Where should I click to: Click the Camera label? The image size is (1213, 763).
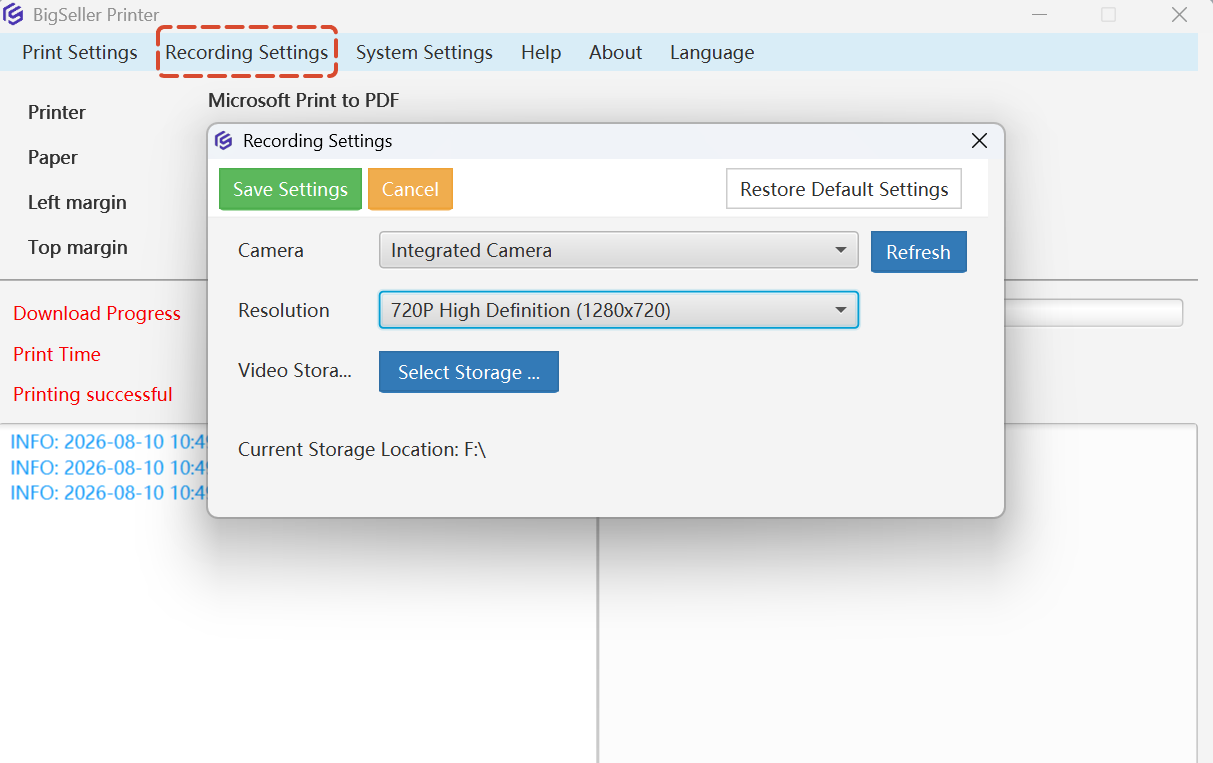(271, 250)
